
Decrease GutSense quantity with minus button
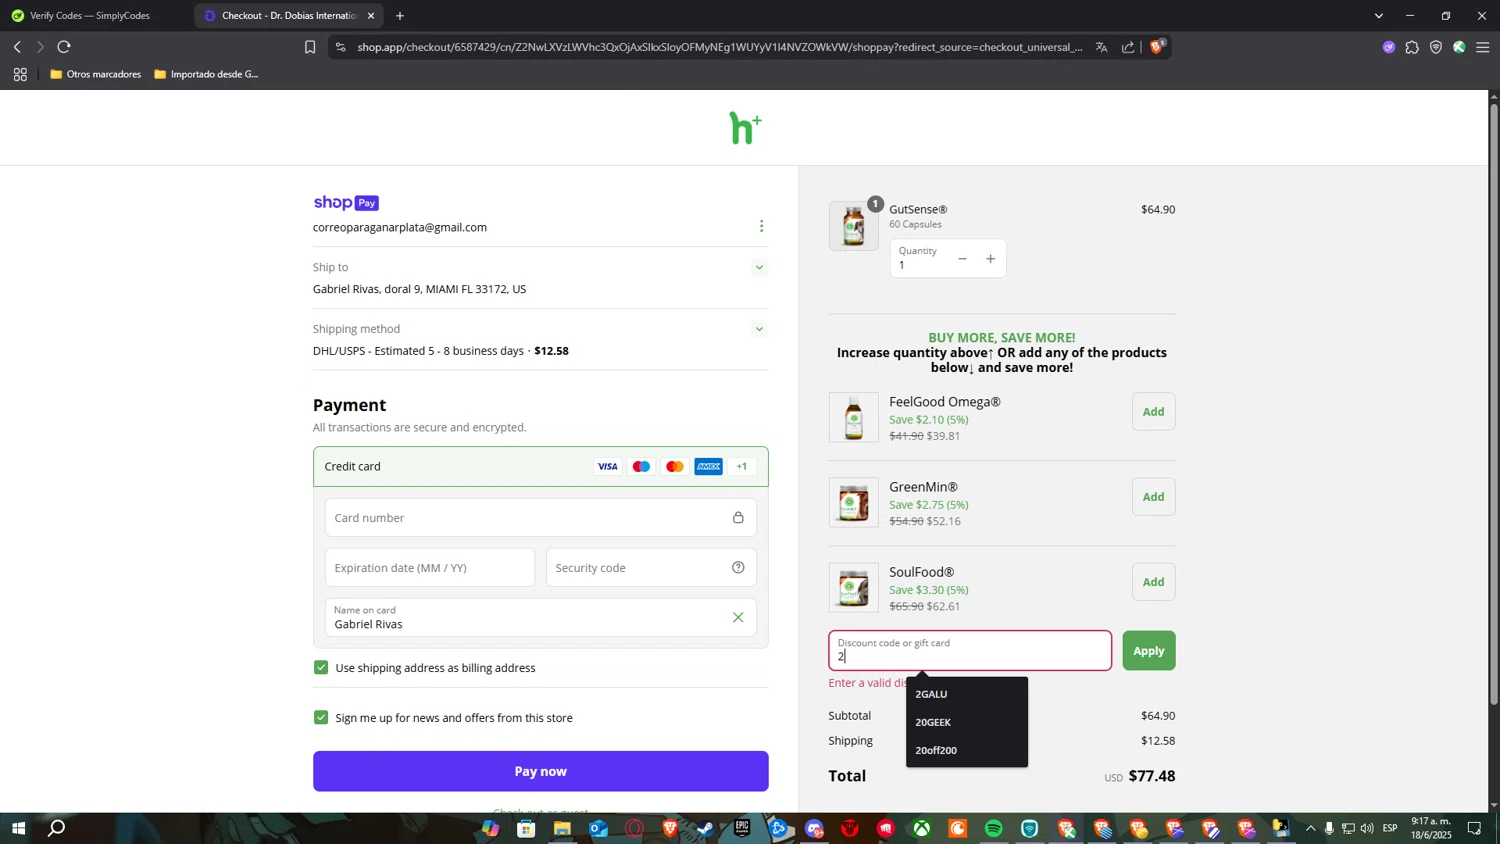tap(962, 259)
